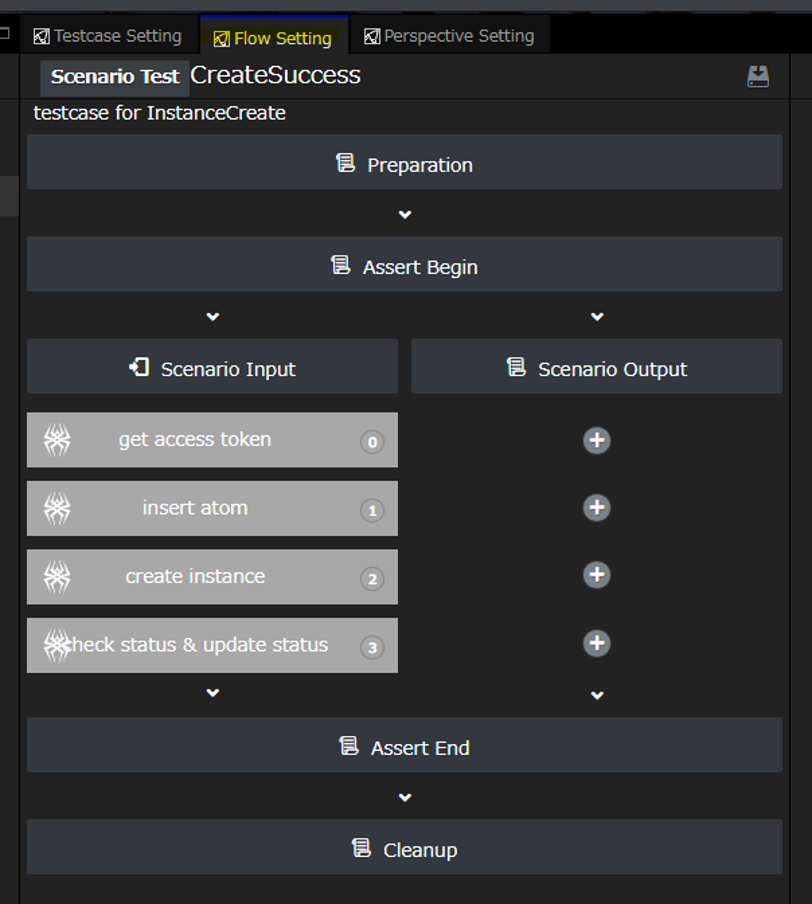This screenshot has width=812, height=904.
Task: Select the Flow Setting tab
Action: [x=273, y=38]
